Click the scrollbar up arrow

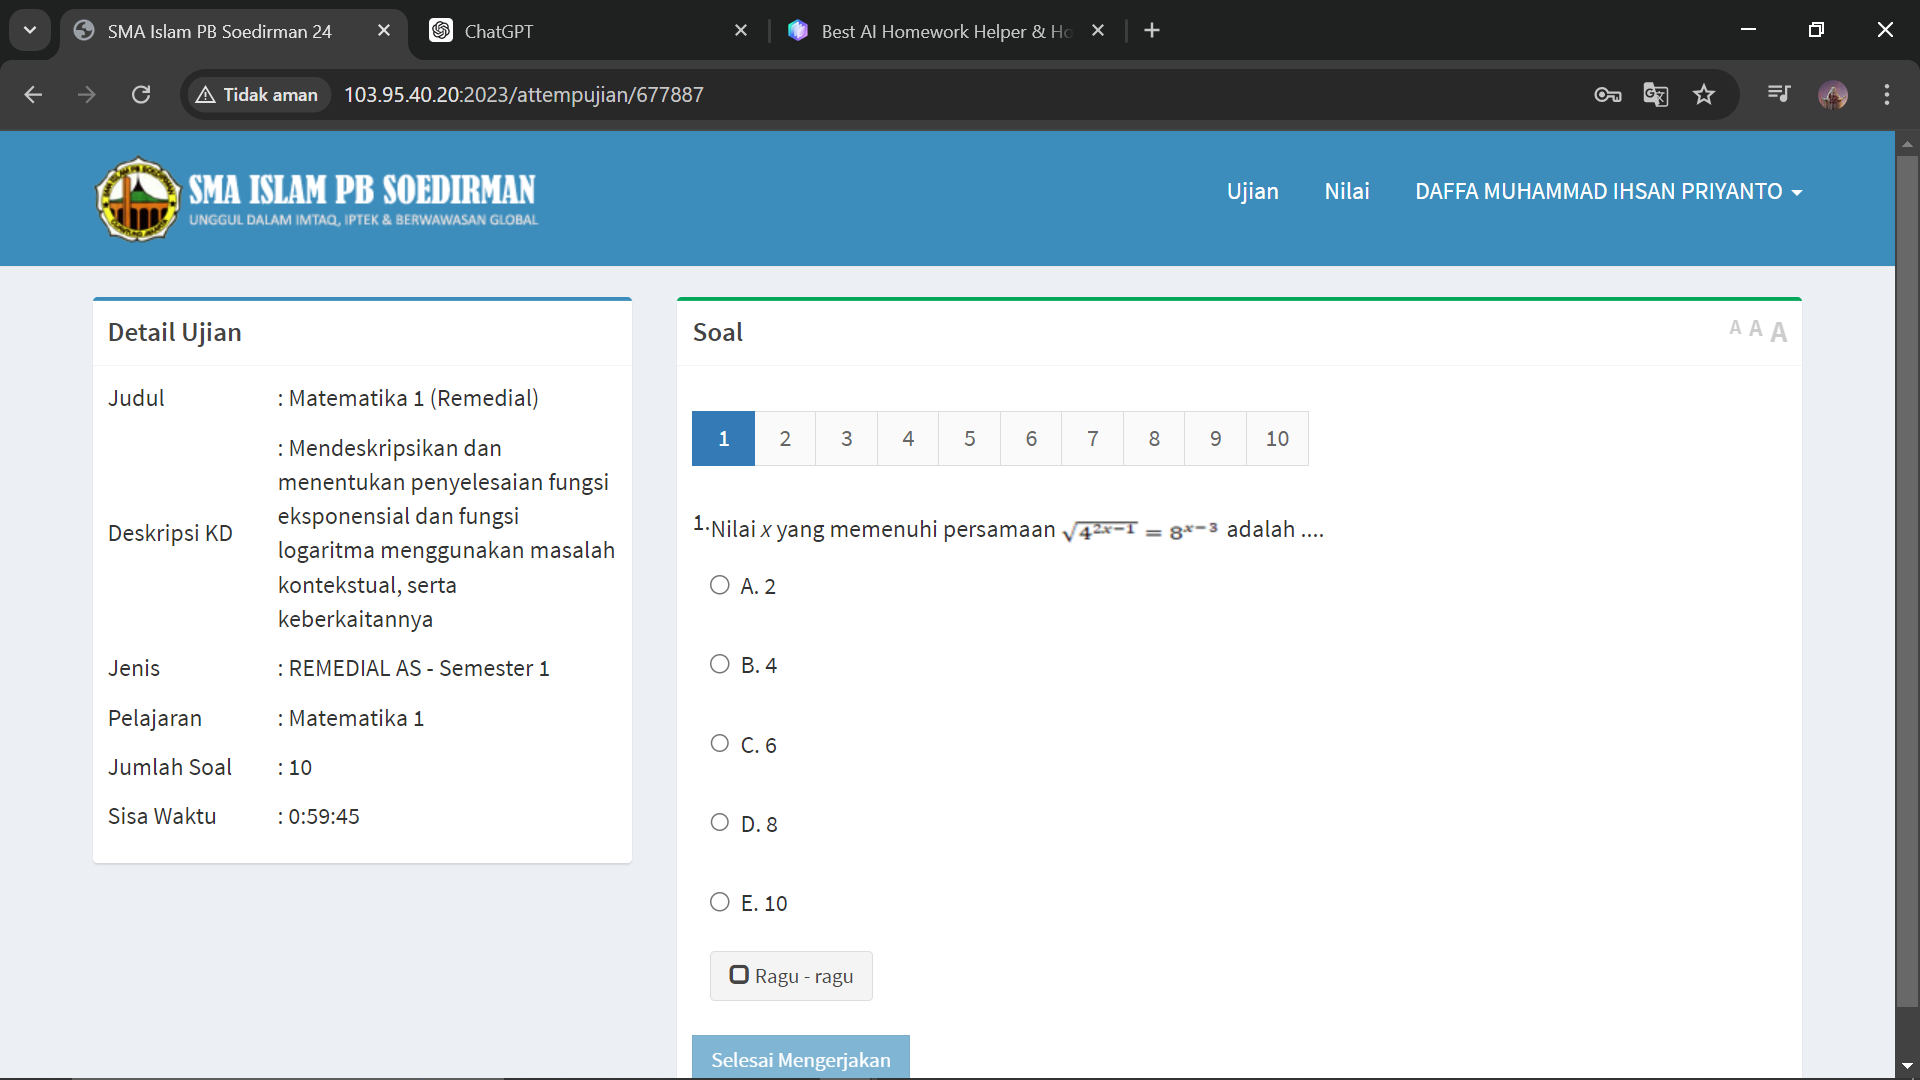tap(1907, 143)
